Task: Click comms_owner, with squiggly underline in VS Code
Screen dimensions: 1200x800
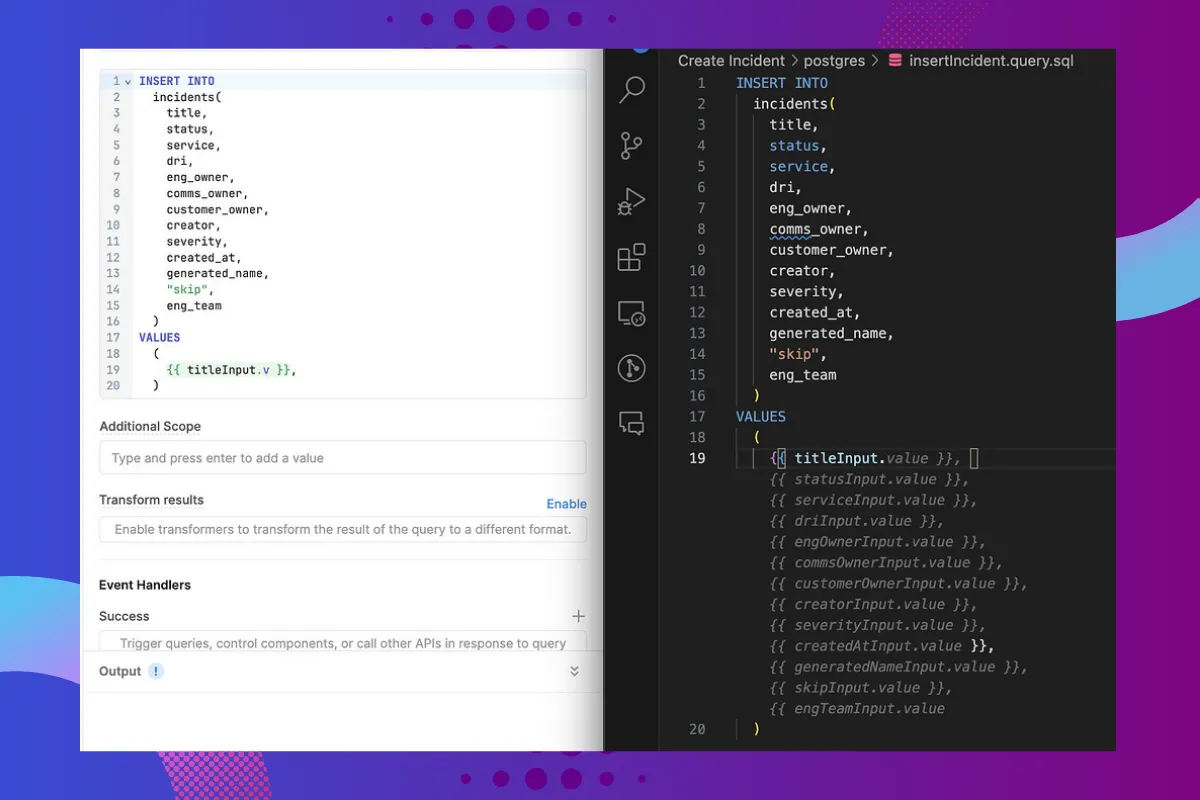Action: pos(819,229)
